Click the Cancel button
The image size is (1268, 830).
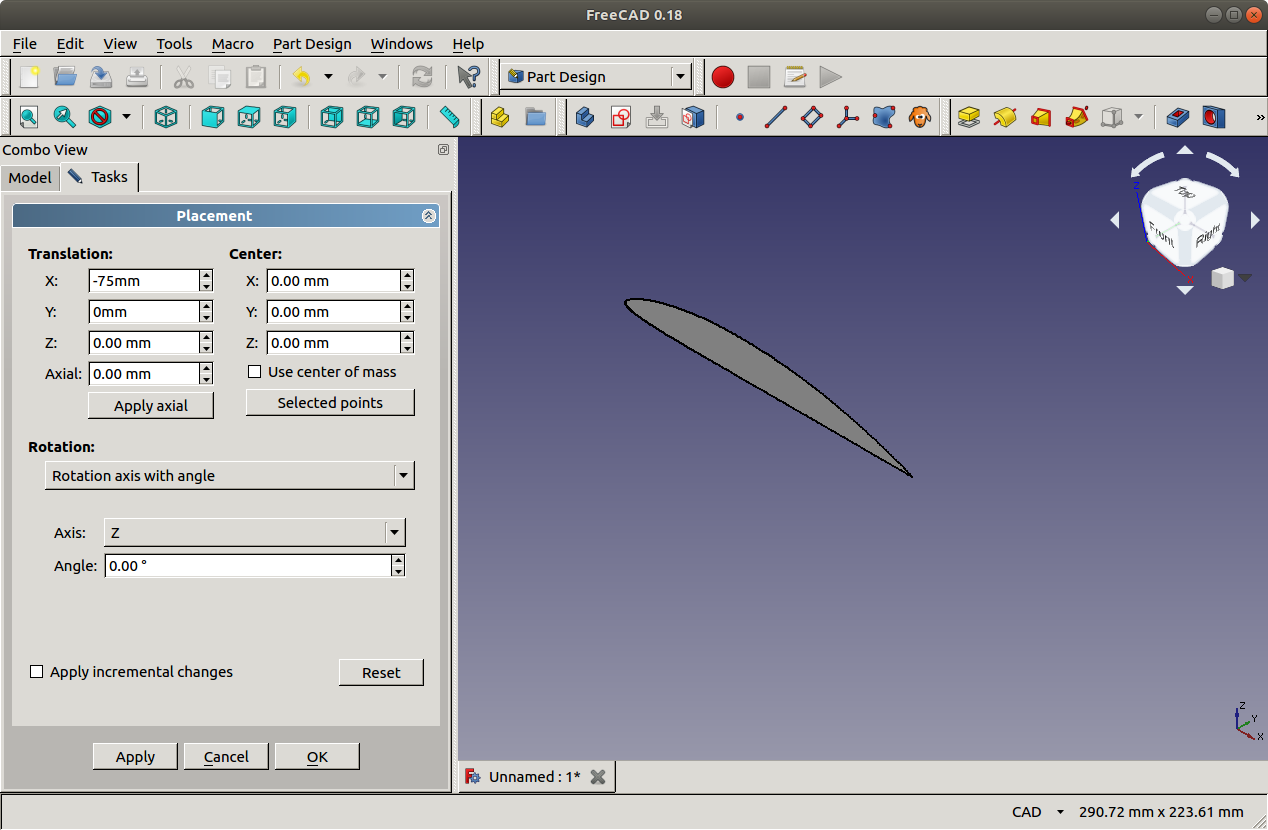click(x=226, y=756)
